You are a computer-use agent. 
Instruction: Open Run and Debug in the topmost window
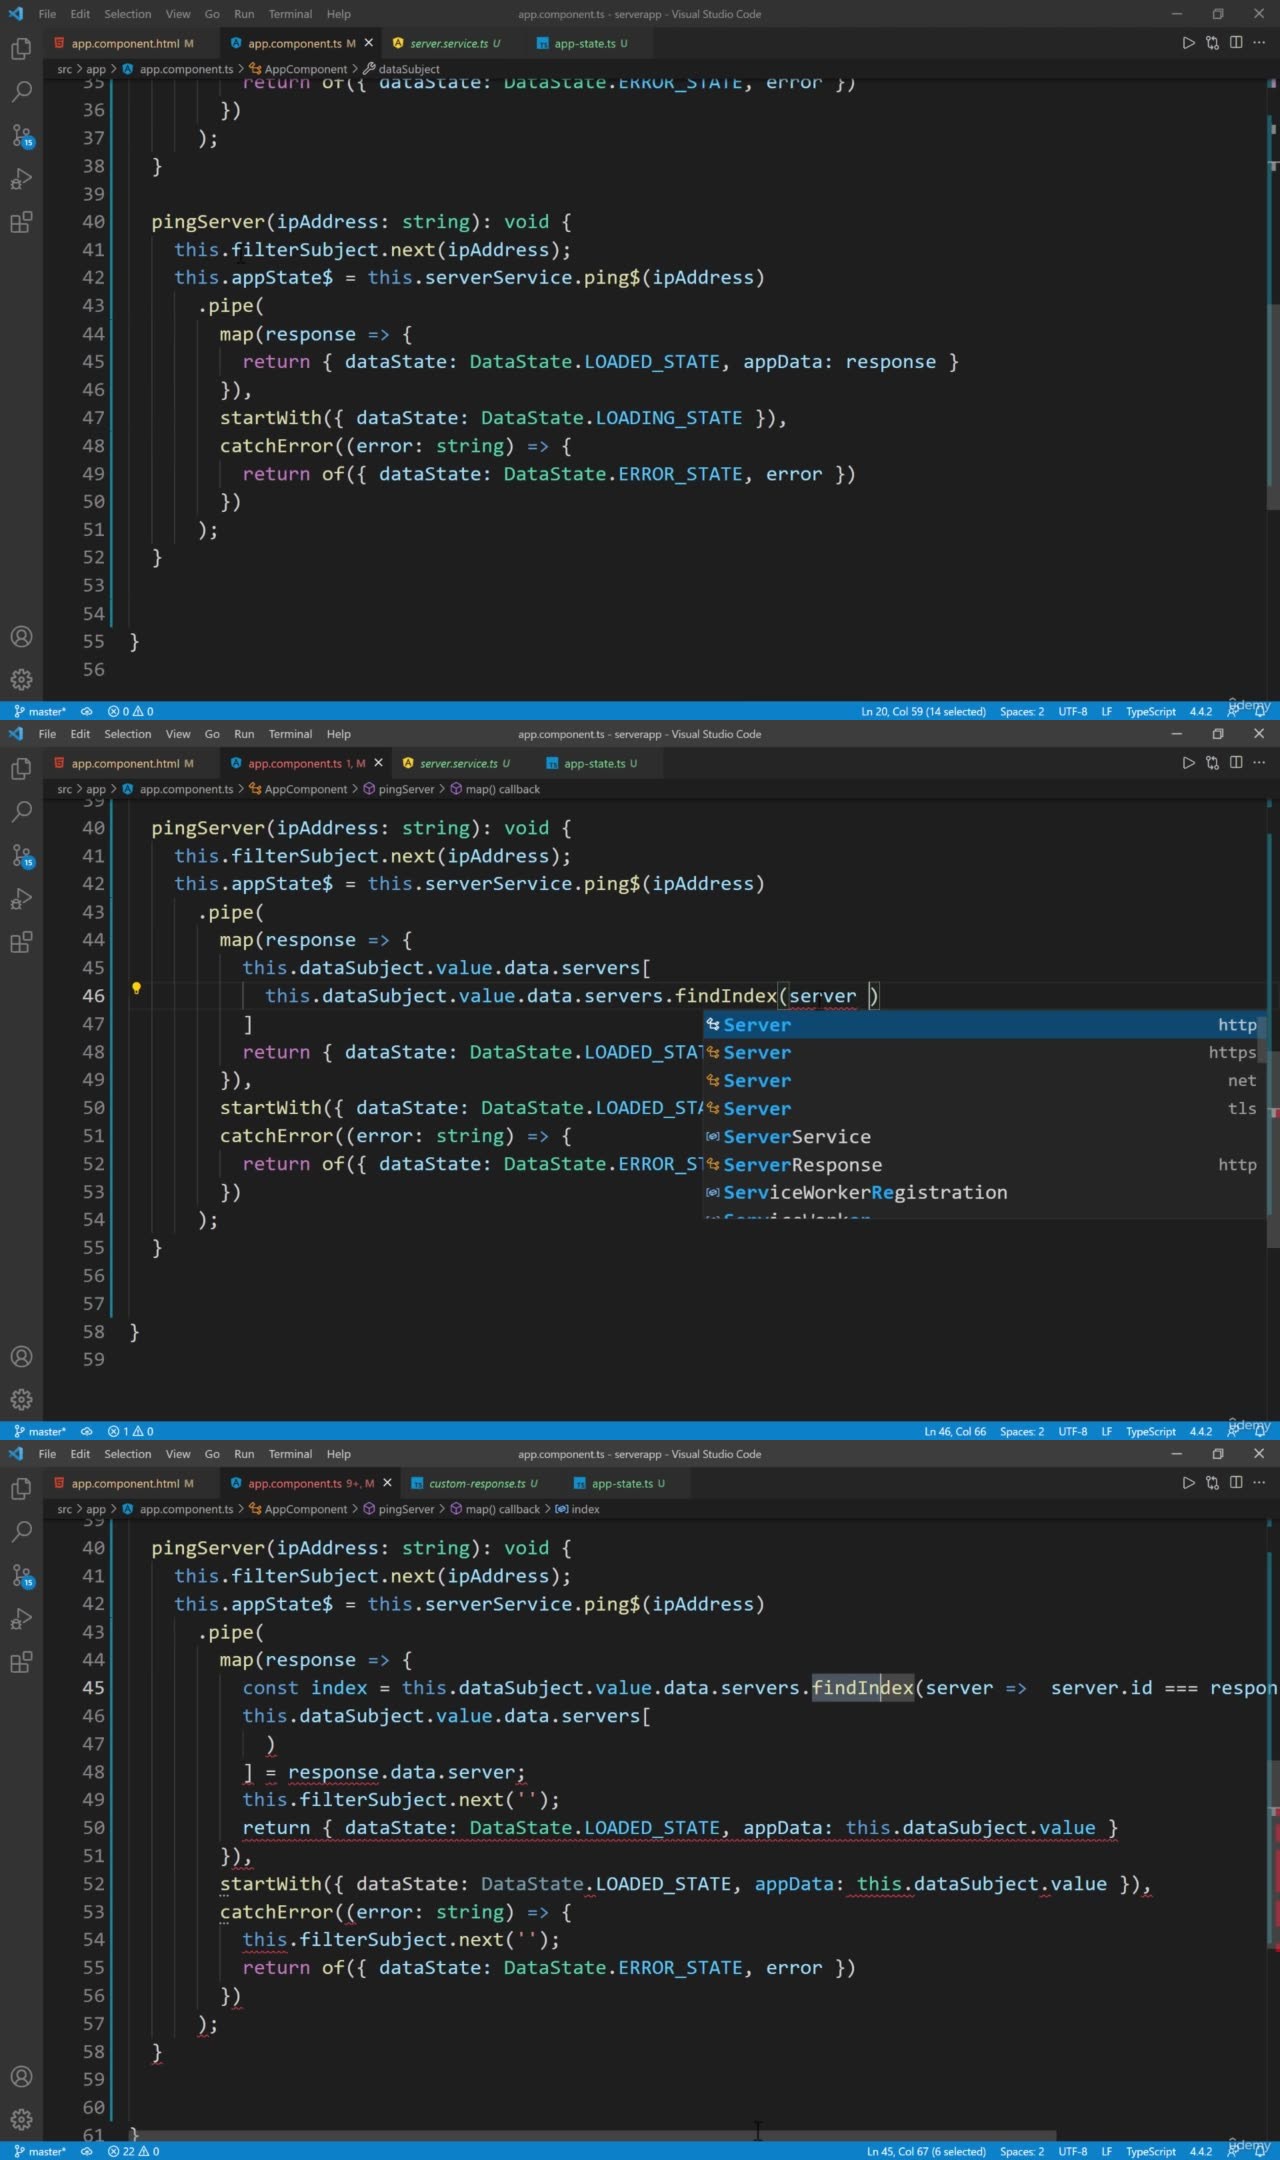point(21,179)
